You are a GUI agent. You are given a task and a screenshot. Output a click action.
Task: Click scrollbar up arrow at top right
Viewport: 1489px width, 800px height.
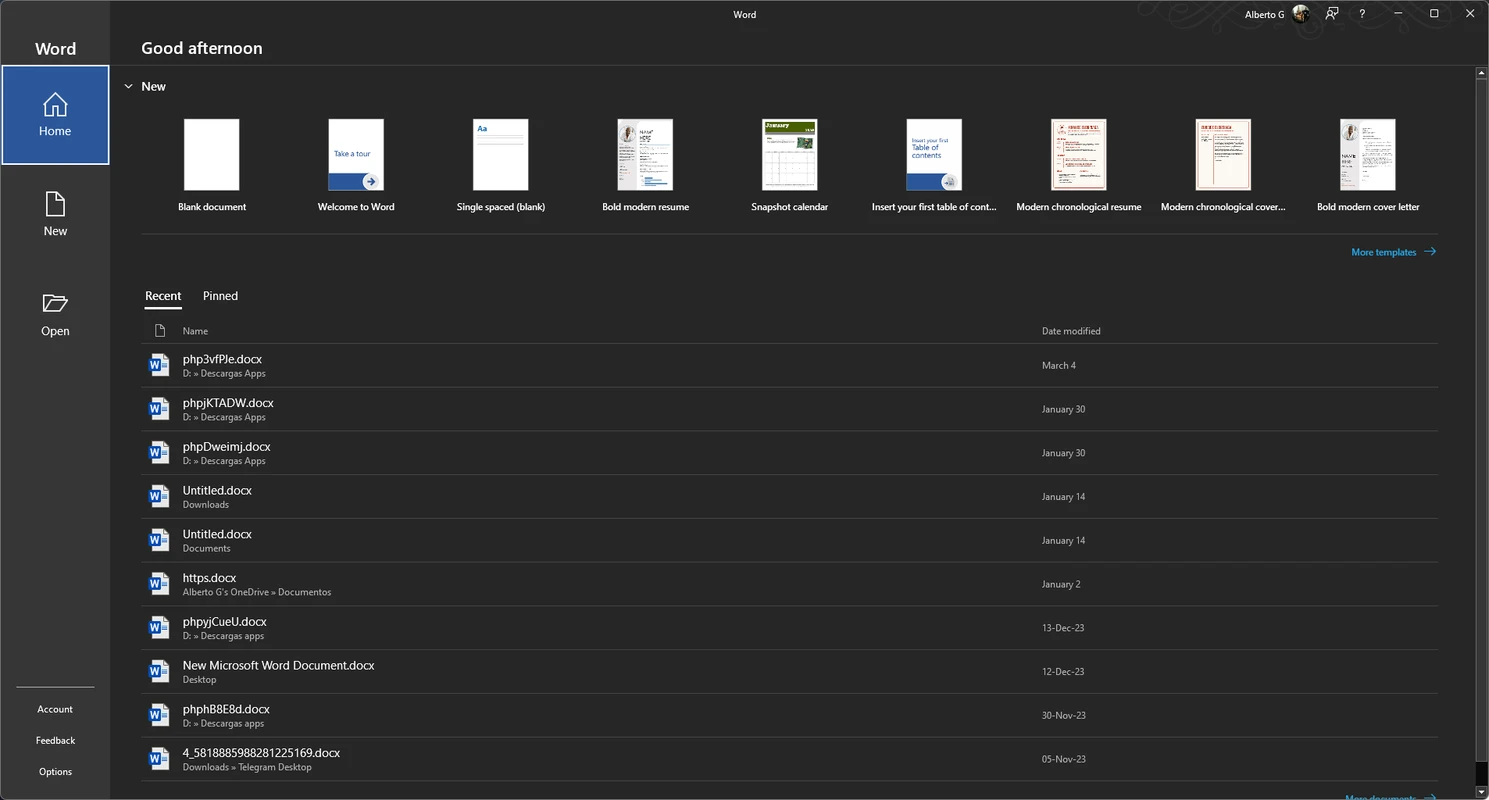1482,73
